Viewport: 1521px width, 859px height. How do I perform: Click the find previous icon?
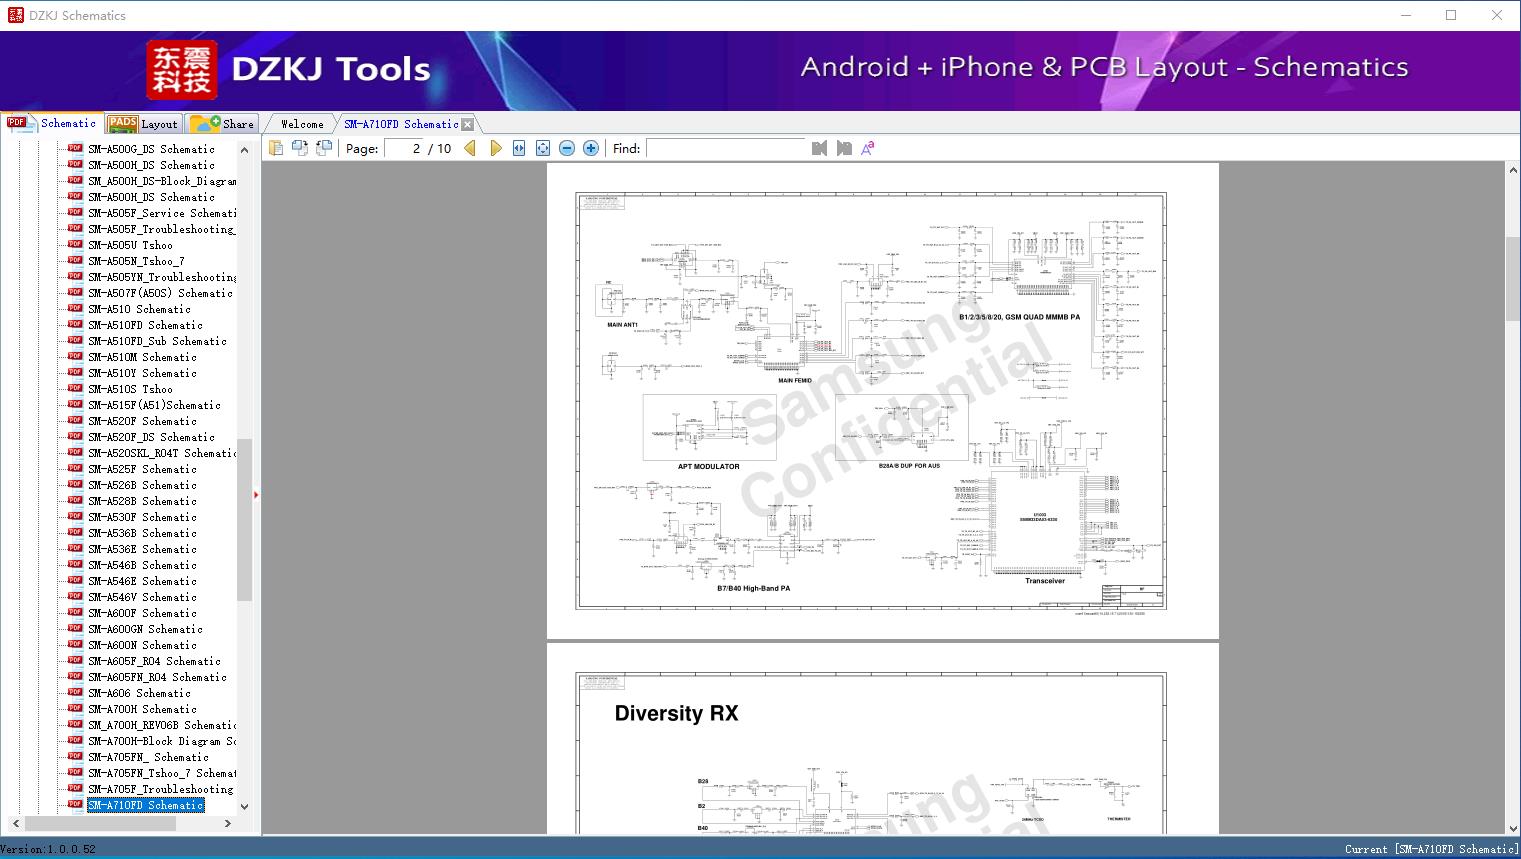(x=819, y=148)
